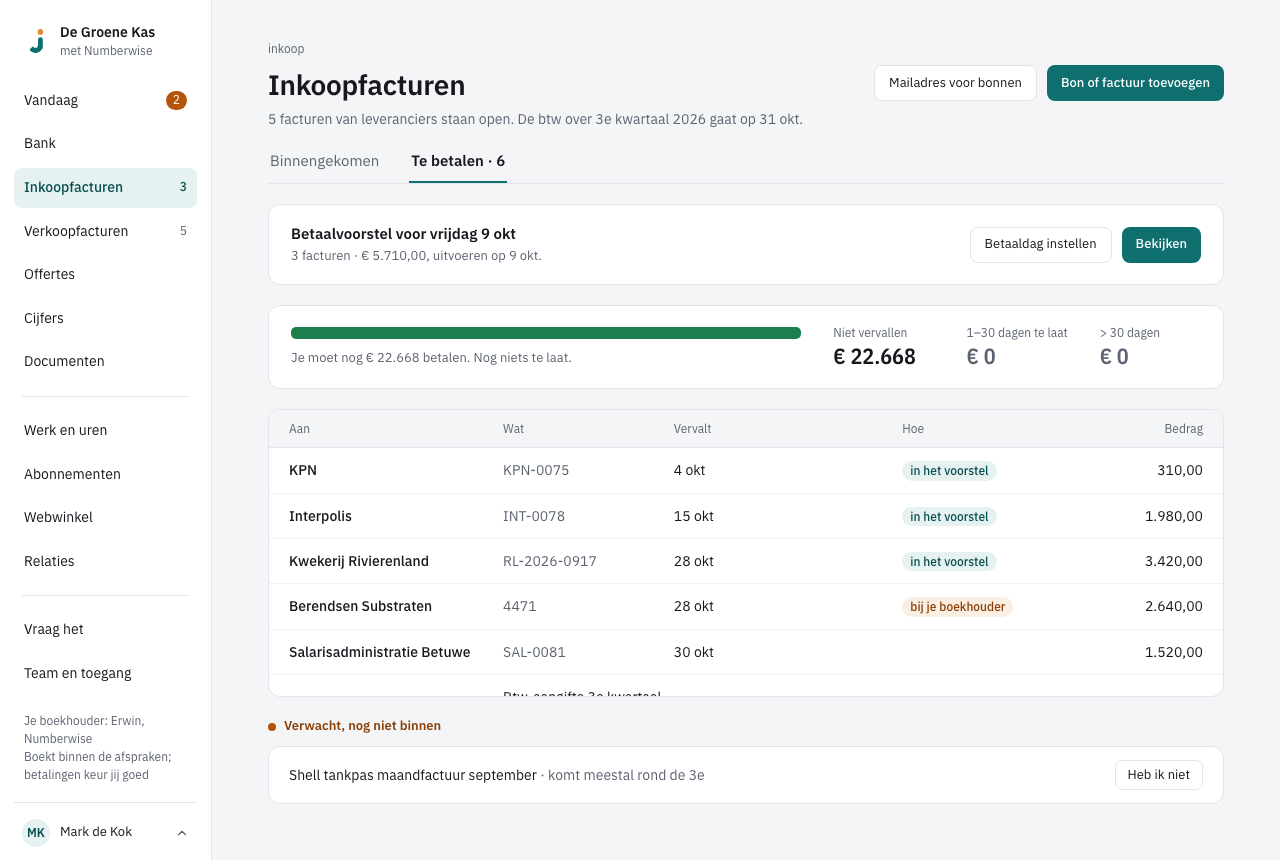Click the De Groene Kas logo icon

click(37, 41)
